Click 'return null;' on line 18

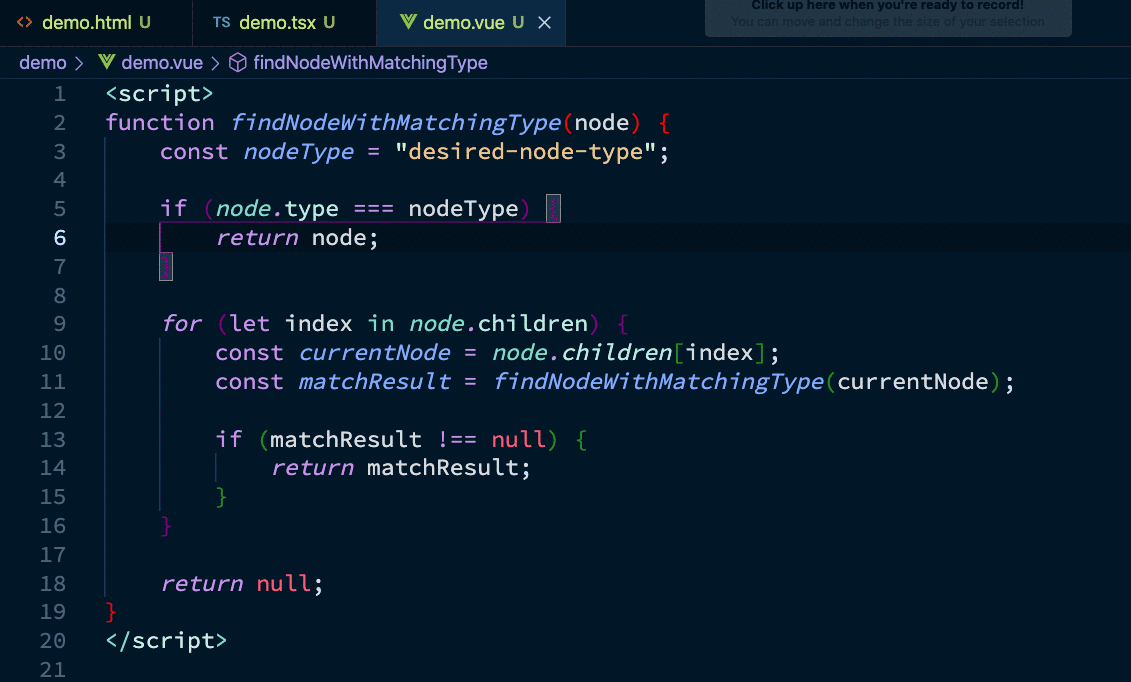tap(242, 583)
